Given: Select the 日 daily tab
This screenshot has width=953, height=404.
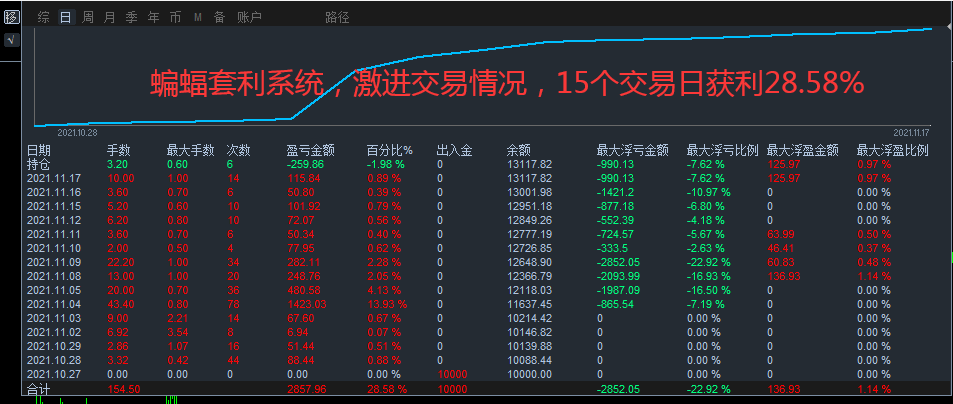Looking at the screenshot, I should (x=66, y=17).
